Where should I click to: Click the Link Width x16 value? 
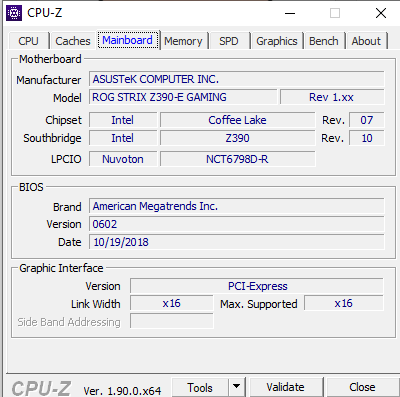click(172, 303)
